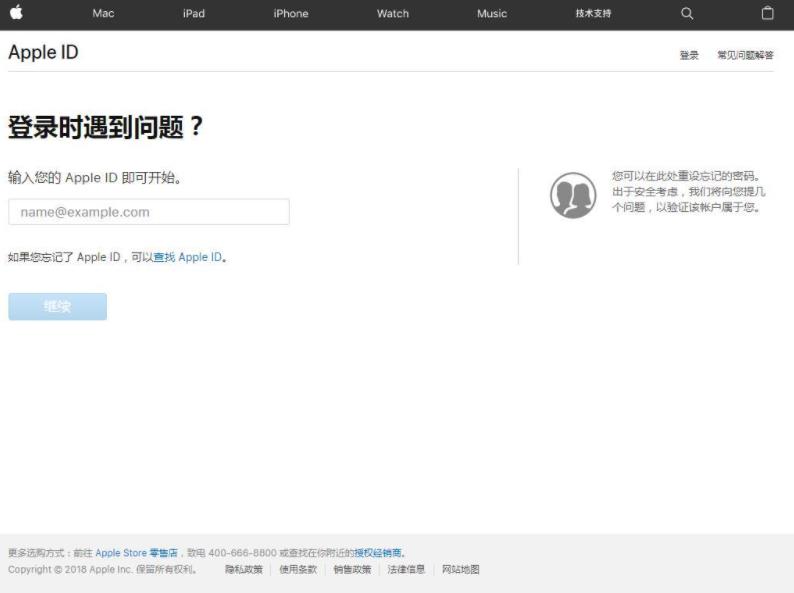794x593 pixels.
Task: Click the 授权经销商 footer link
Action: (377, 553)
